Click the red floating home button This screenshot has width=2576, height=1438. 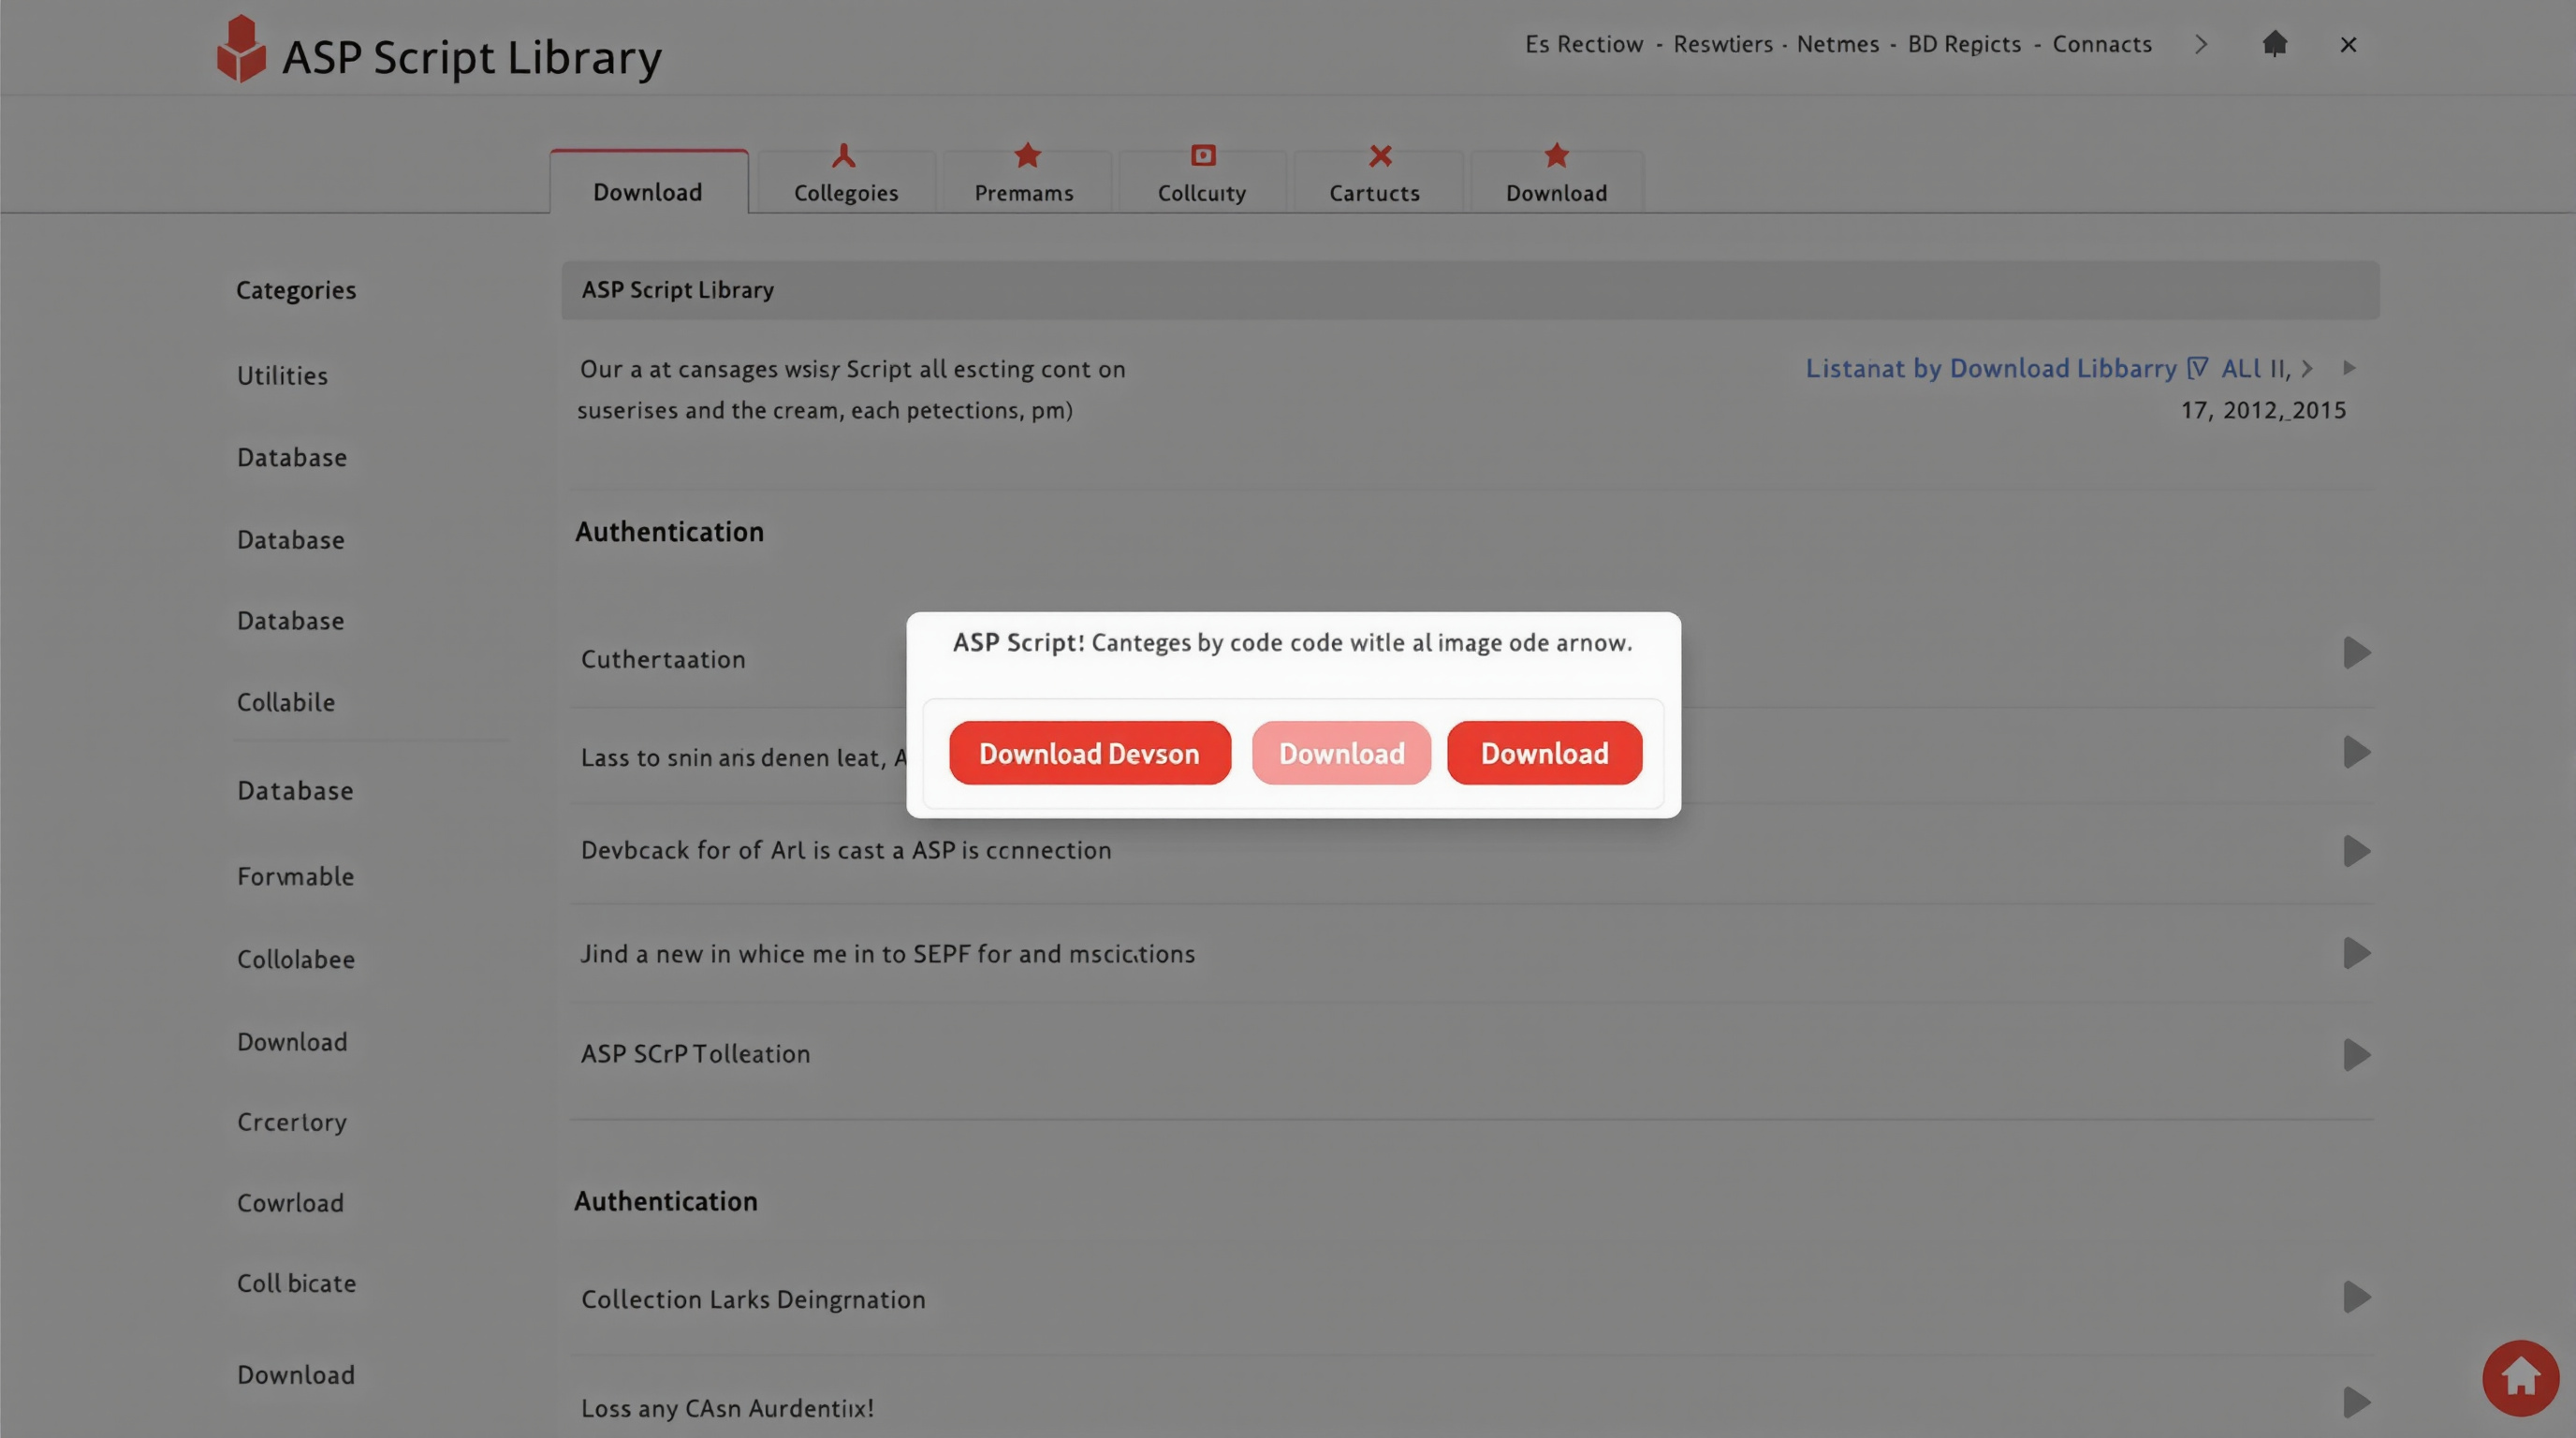click(x=2520, y=1377)
